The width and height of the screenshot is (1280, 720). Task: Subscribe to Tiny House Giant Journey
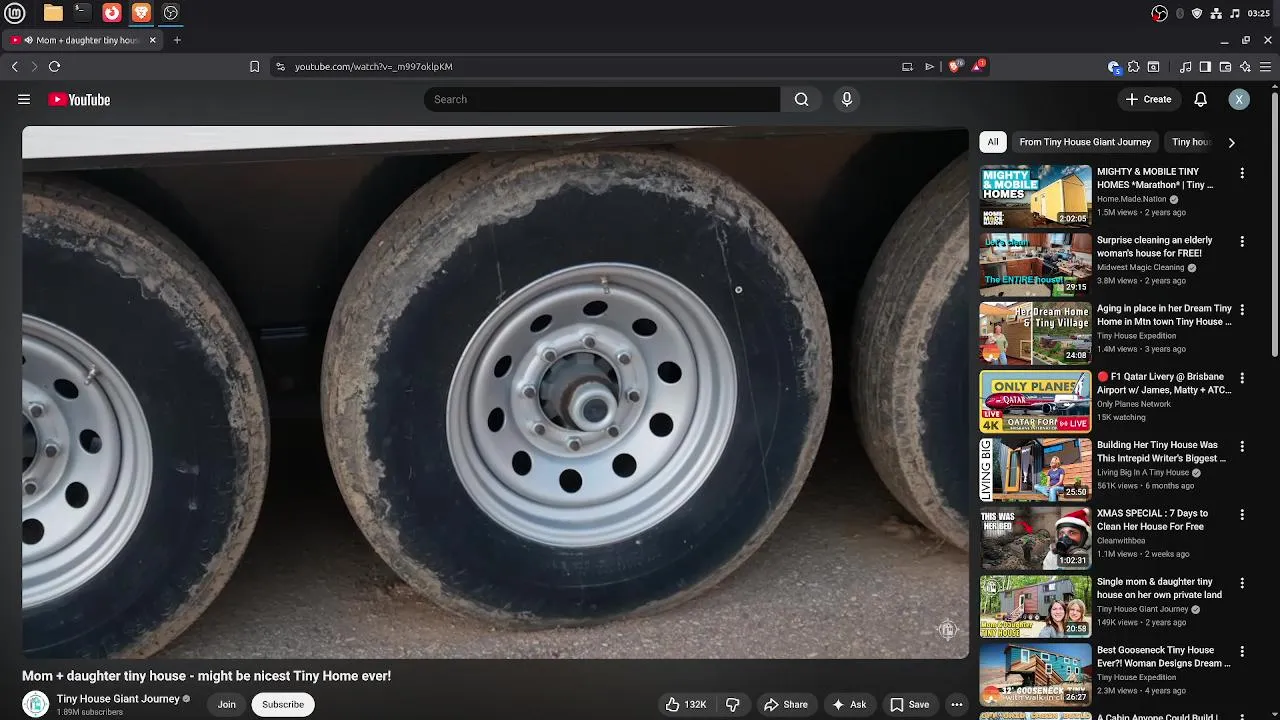pyautogui.click(x=283, y=704)
